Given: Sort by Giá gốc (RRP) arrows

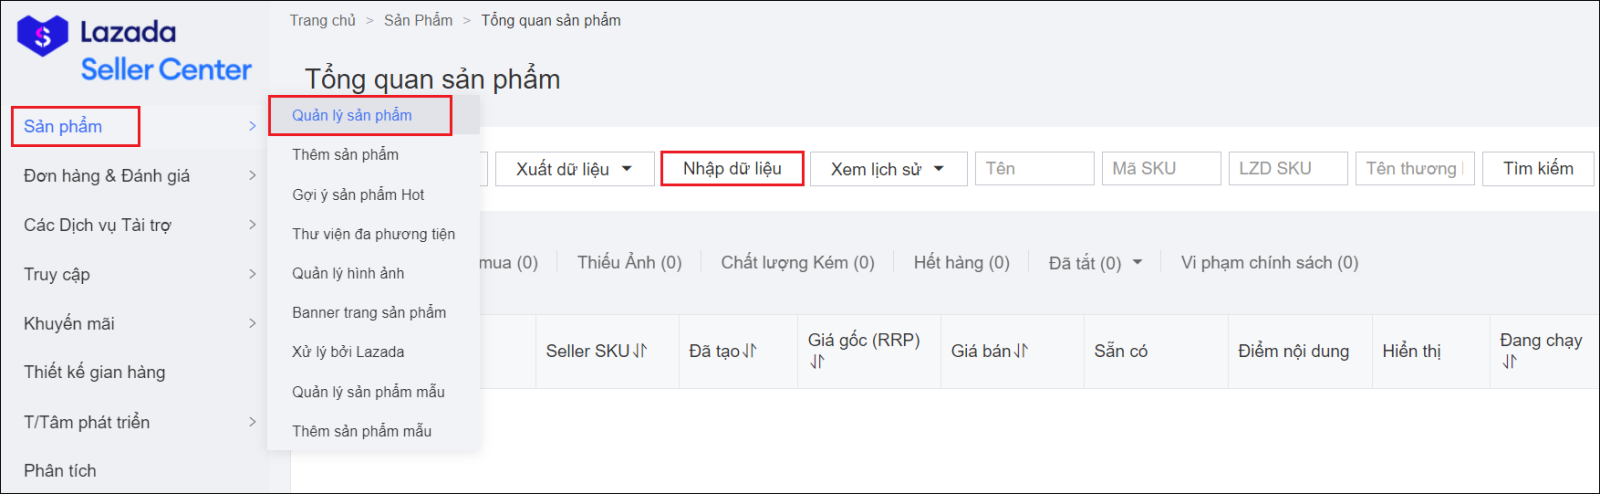Looking at the screenshot, I should pos(817,362).
